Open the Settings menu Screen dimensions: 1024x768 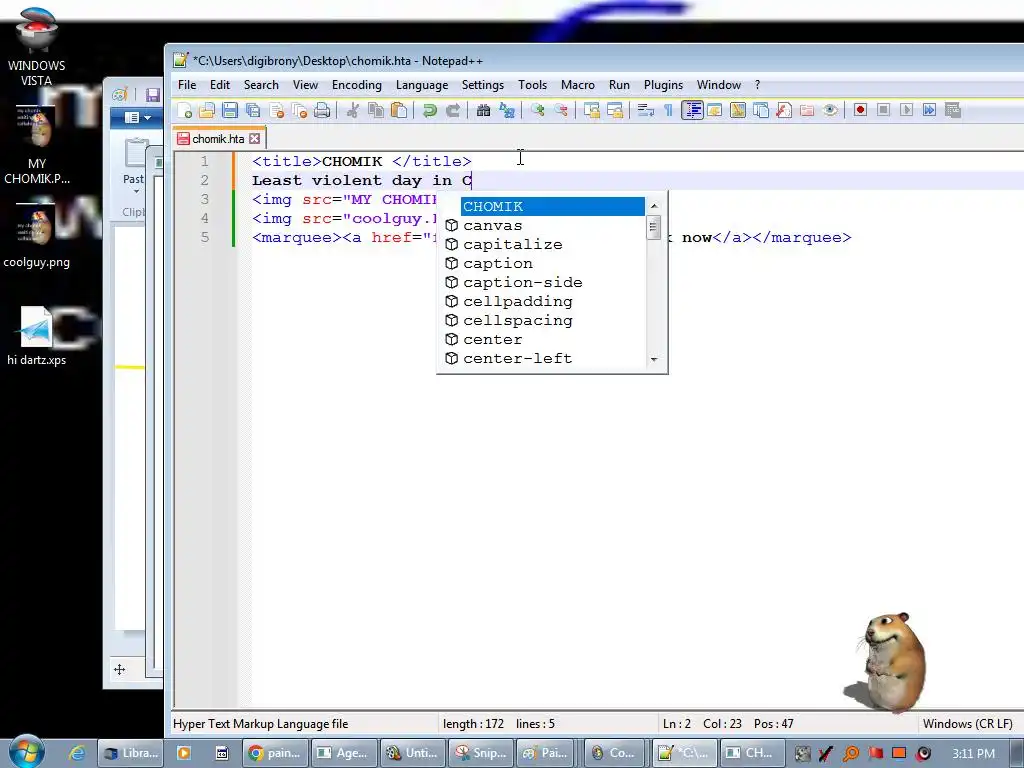pyautogui.click(x=483, y=85)
